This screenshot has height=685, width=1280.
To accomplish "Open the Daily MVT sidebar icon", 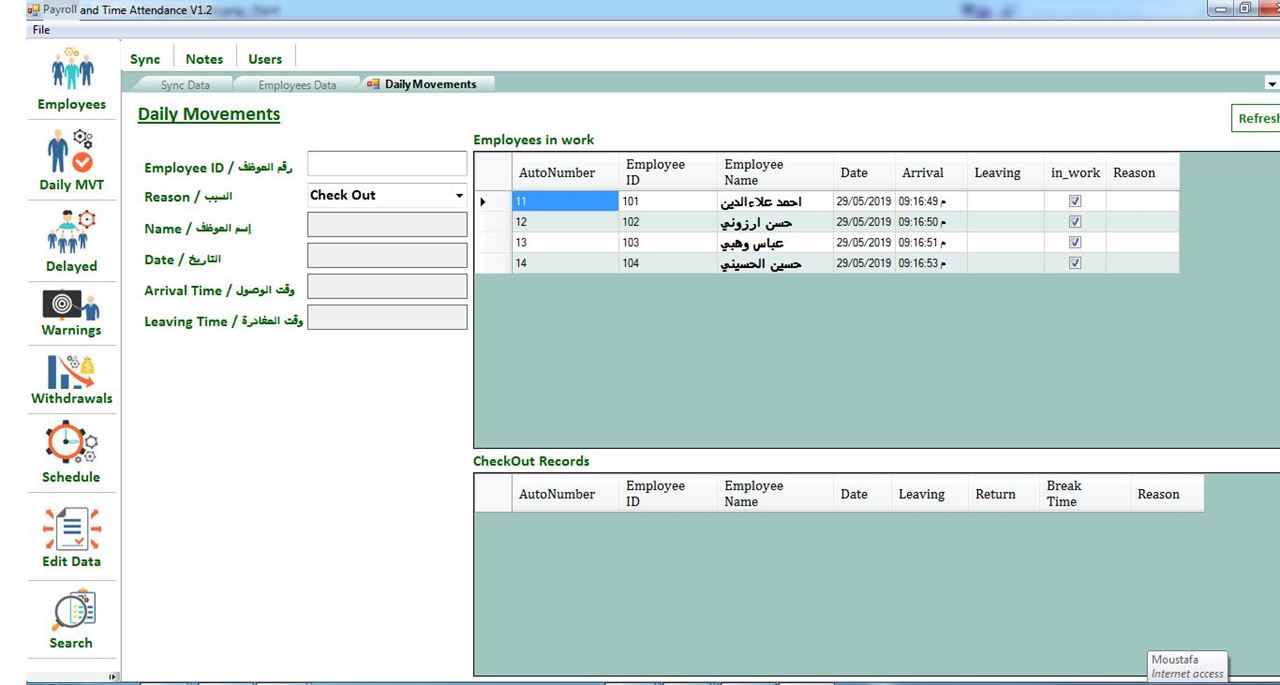I will pos(70,151).
